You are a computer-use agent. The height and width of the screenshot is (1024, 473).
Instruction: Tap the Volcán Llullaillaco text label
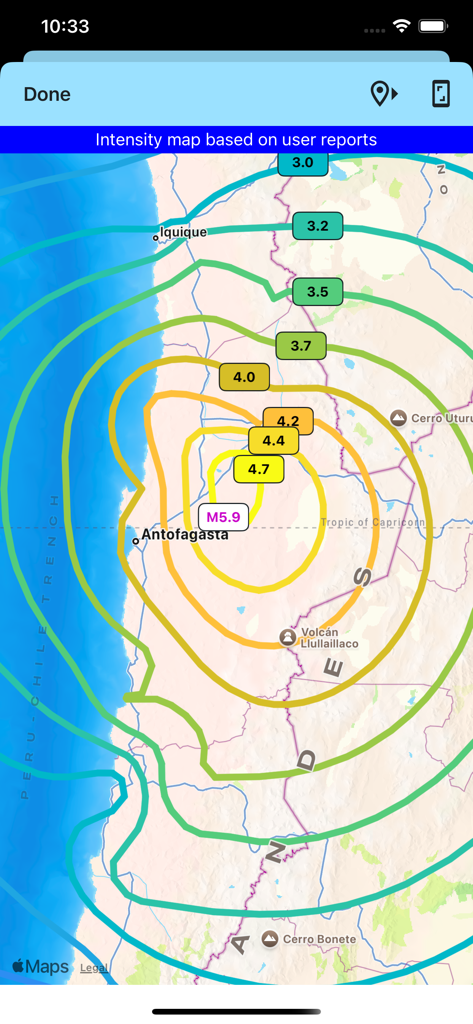tap(330, 639)
